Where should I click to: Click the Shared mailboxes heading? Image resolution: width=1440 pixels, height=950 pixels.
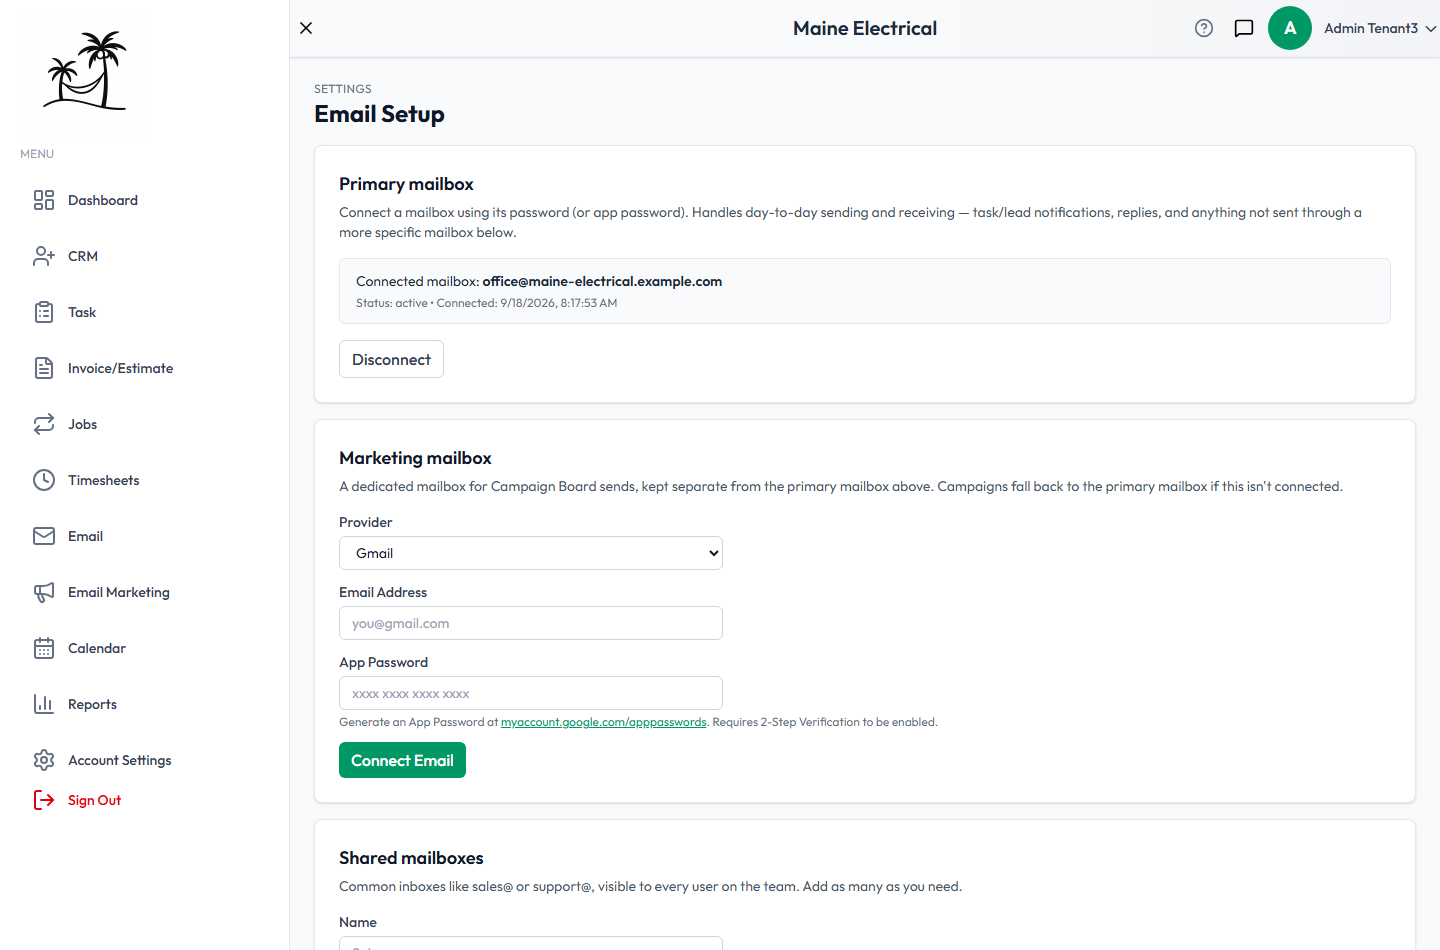(411, 858)
